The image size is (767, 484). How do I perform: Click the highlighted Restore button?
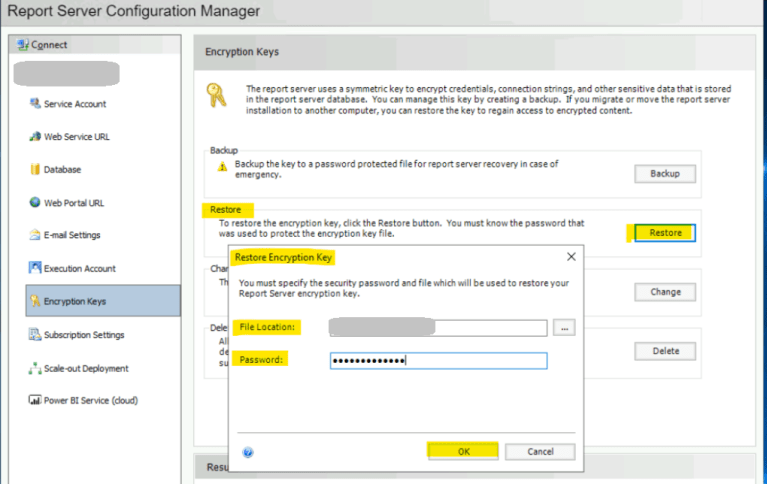click(665, 233)
